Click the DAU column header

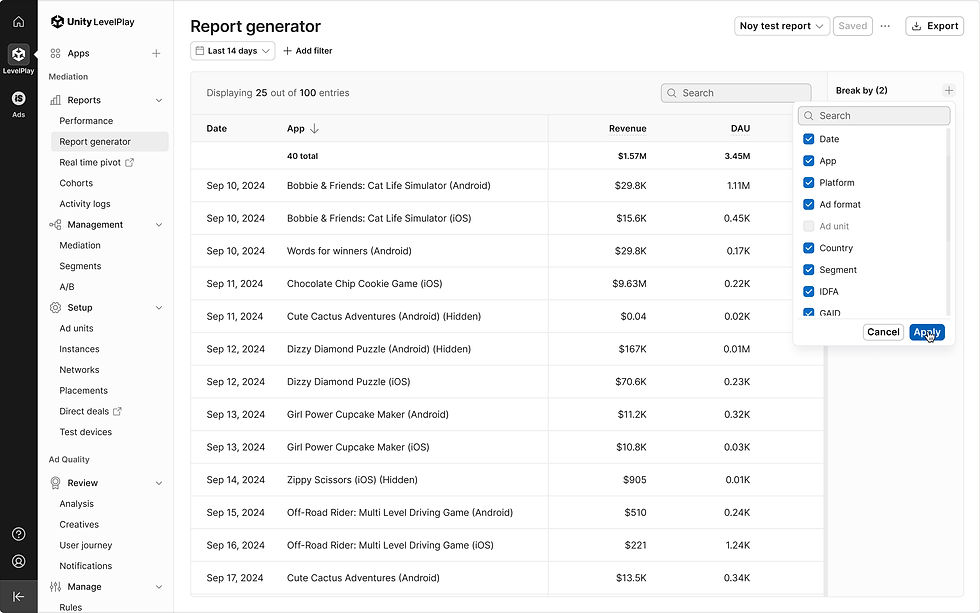click(x=741, y=129)
